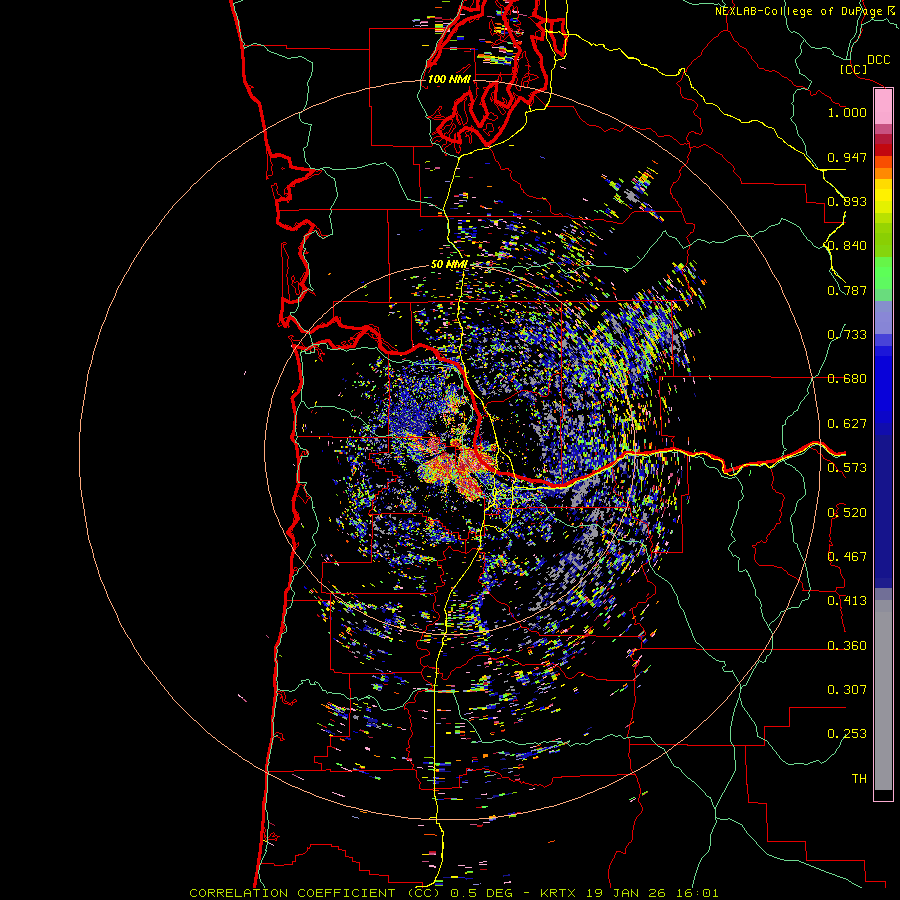Select the 0.307 scale value
The width and height of the screenshot is (900, 900).
(x=847, y=690)
